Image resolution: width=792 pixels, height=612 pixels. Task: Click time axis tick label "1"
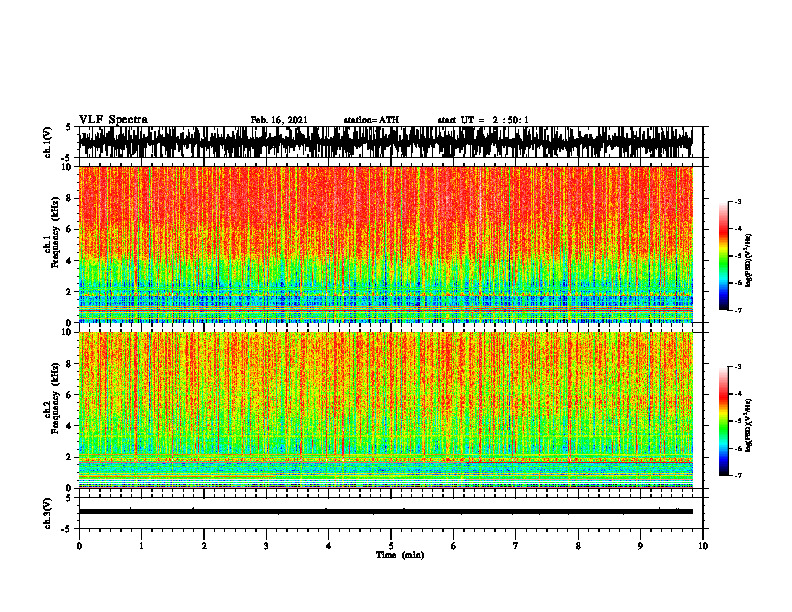tap(141, 546)
